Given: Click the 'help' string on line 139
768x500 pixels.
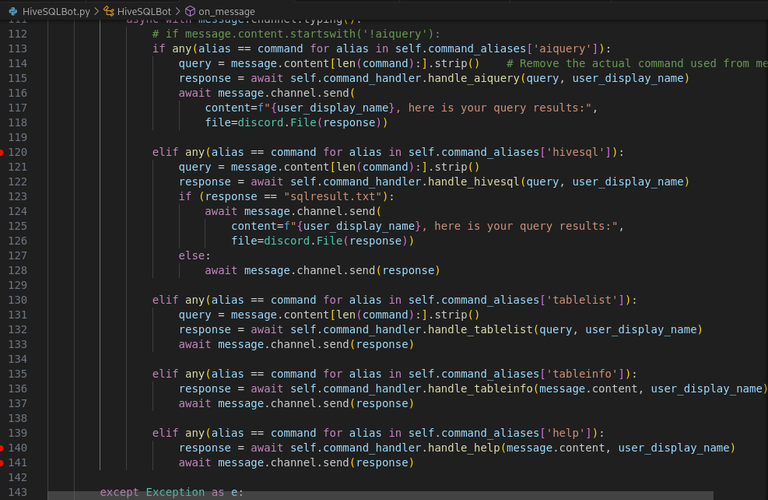Looking at the screenshot, I should (x=566, y=433).
